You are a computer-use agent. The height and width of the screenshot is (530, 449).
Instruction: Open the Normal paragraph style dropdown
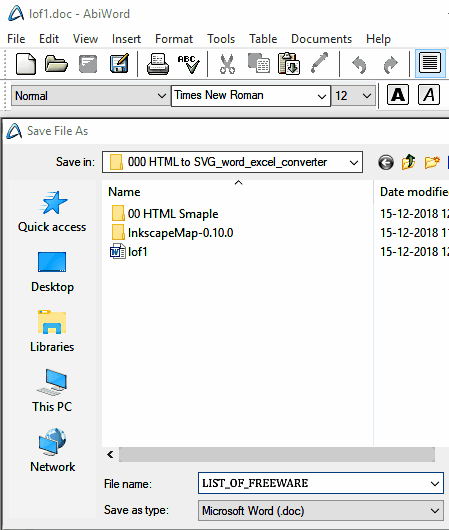pyautogui.click(x=91, y=96)
